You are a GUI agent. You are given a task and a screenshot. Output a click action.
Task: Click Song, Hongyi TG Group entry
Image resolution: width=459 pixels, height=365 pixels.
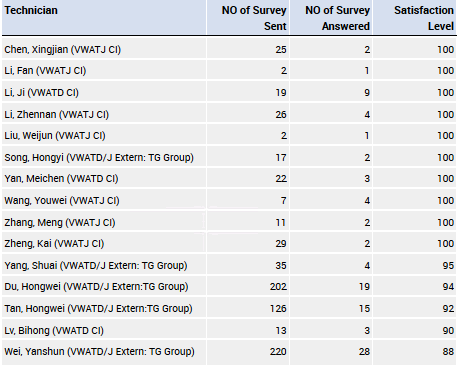[x=99, y=157]
